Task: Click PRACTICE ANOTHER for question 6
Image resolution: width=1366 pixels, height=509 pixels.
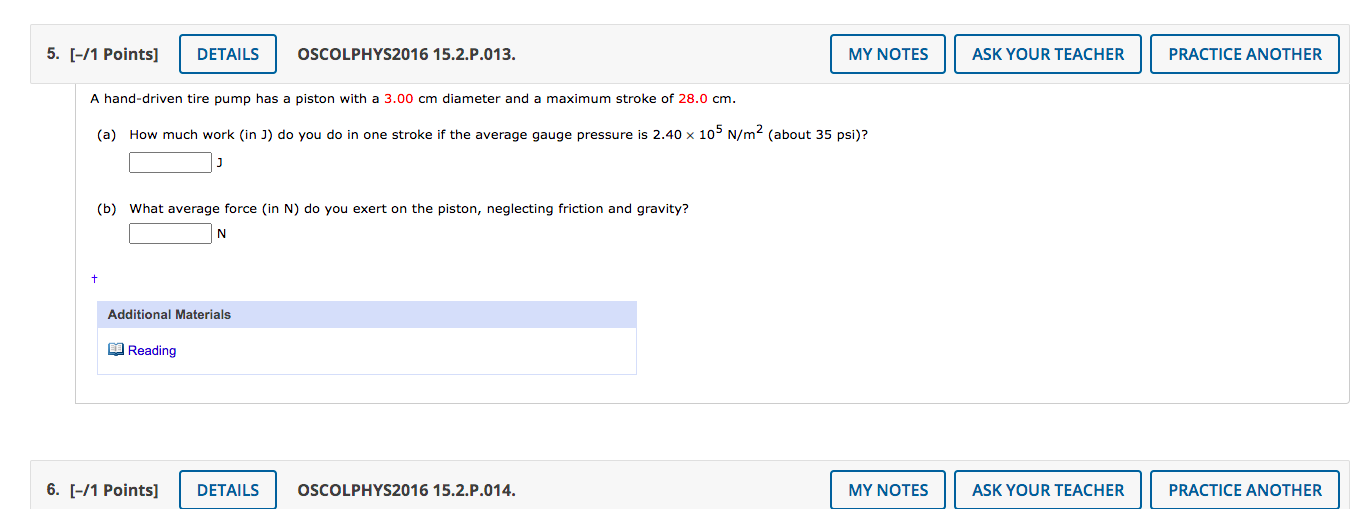Action: pyautogui.click(x=1245, y=490)
